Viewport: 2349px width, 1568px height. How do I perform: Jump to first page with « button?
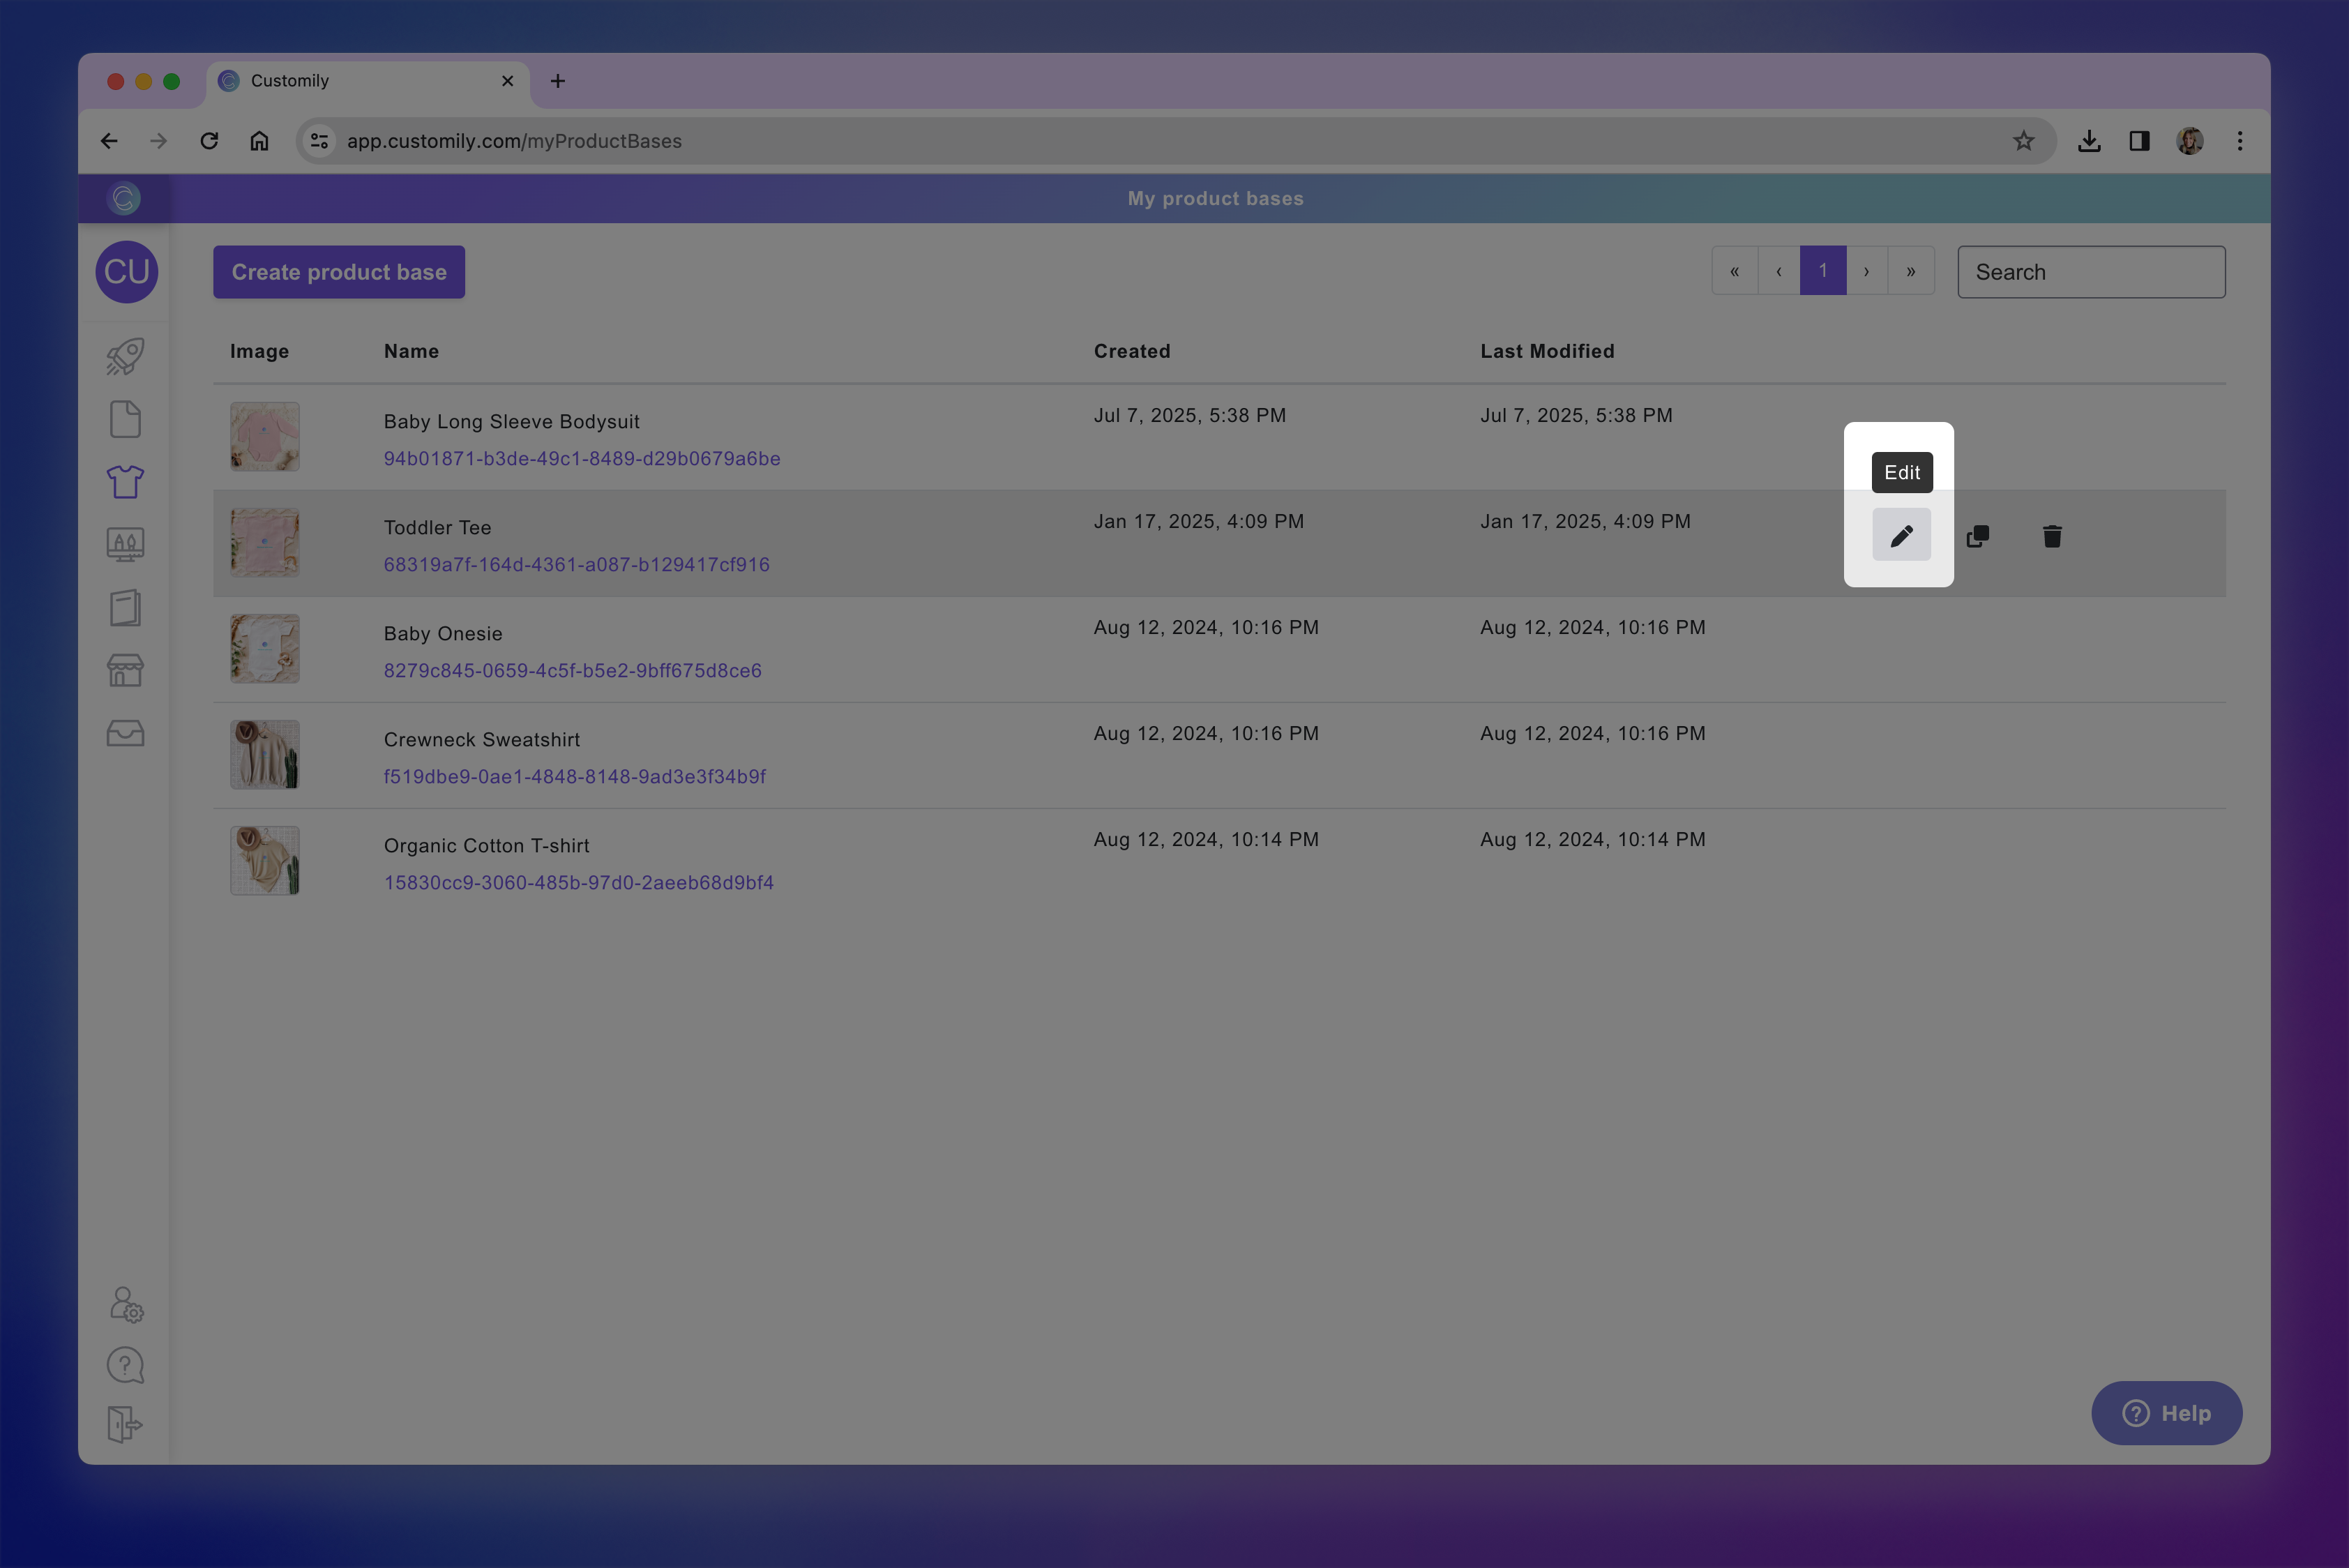[x=1735, y=271]
